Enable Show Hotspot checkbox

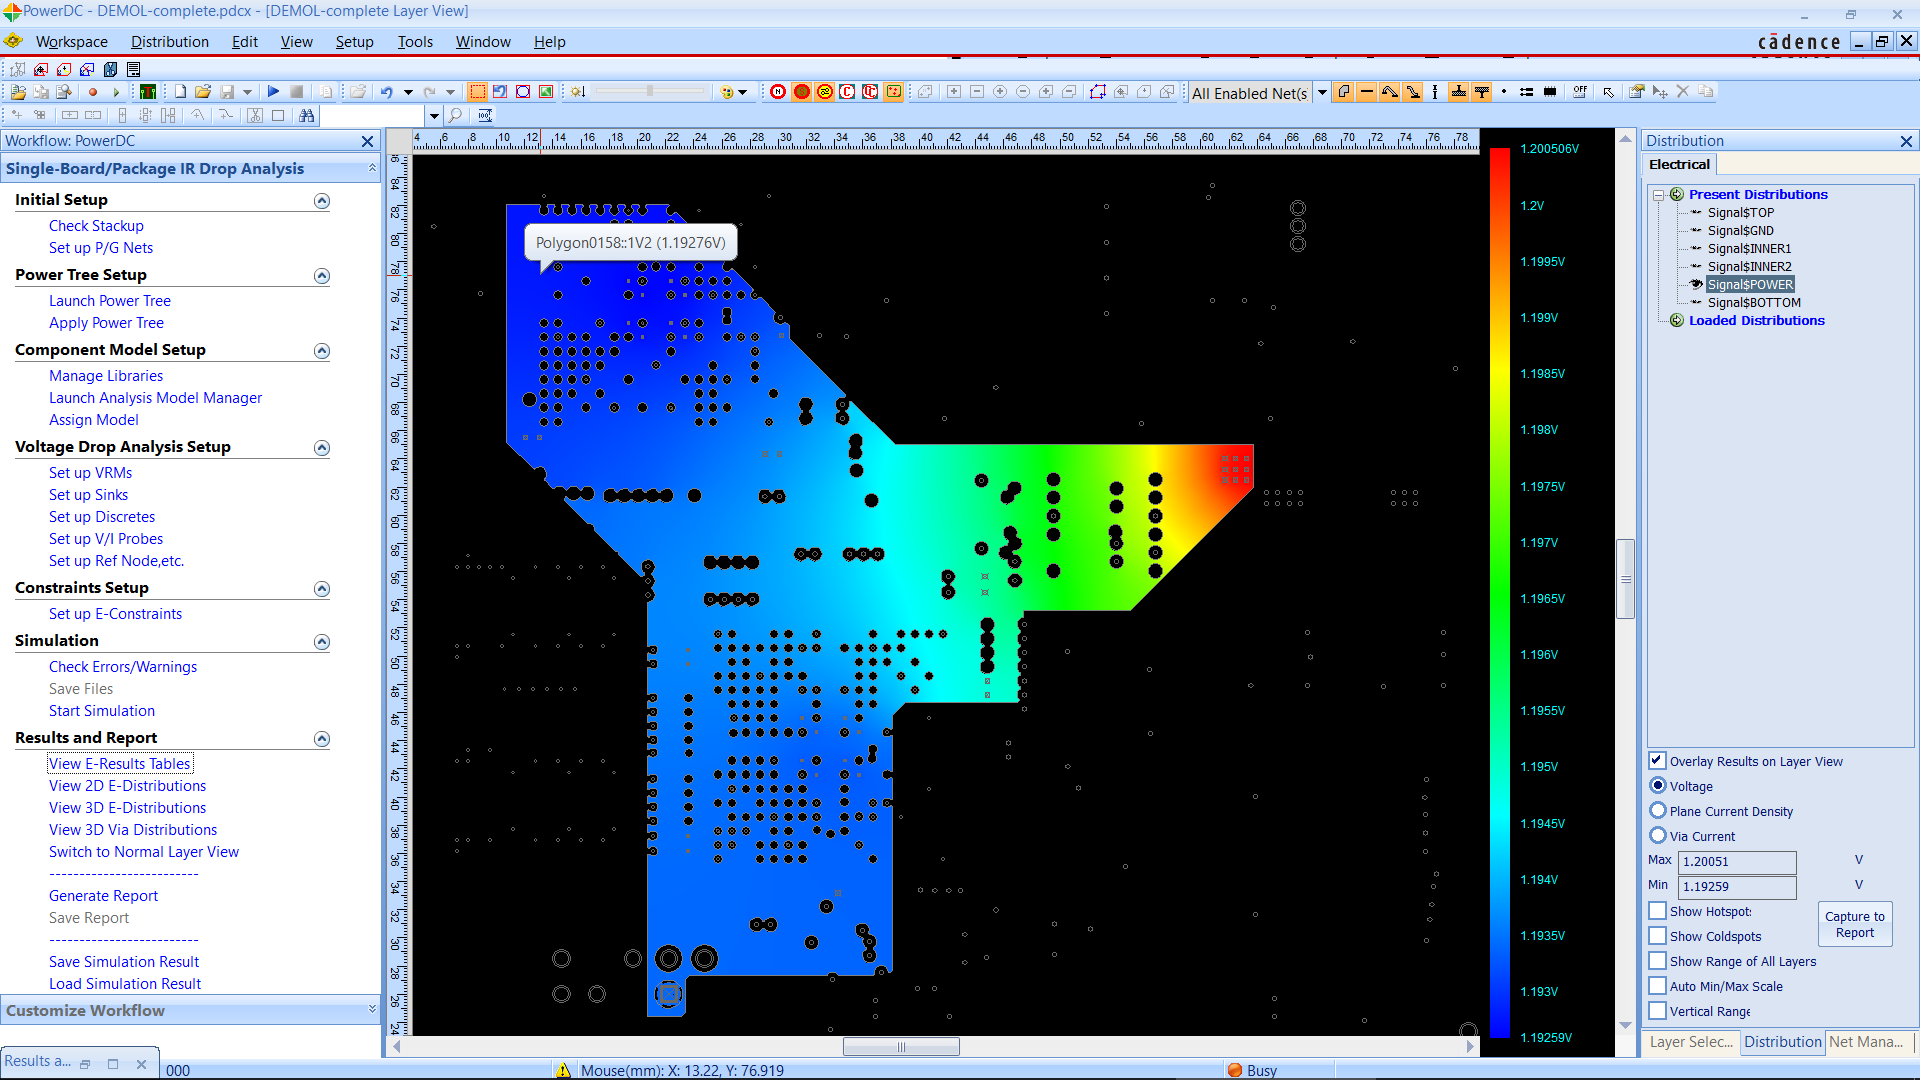1658,911
